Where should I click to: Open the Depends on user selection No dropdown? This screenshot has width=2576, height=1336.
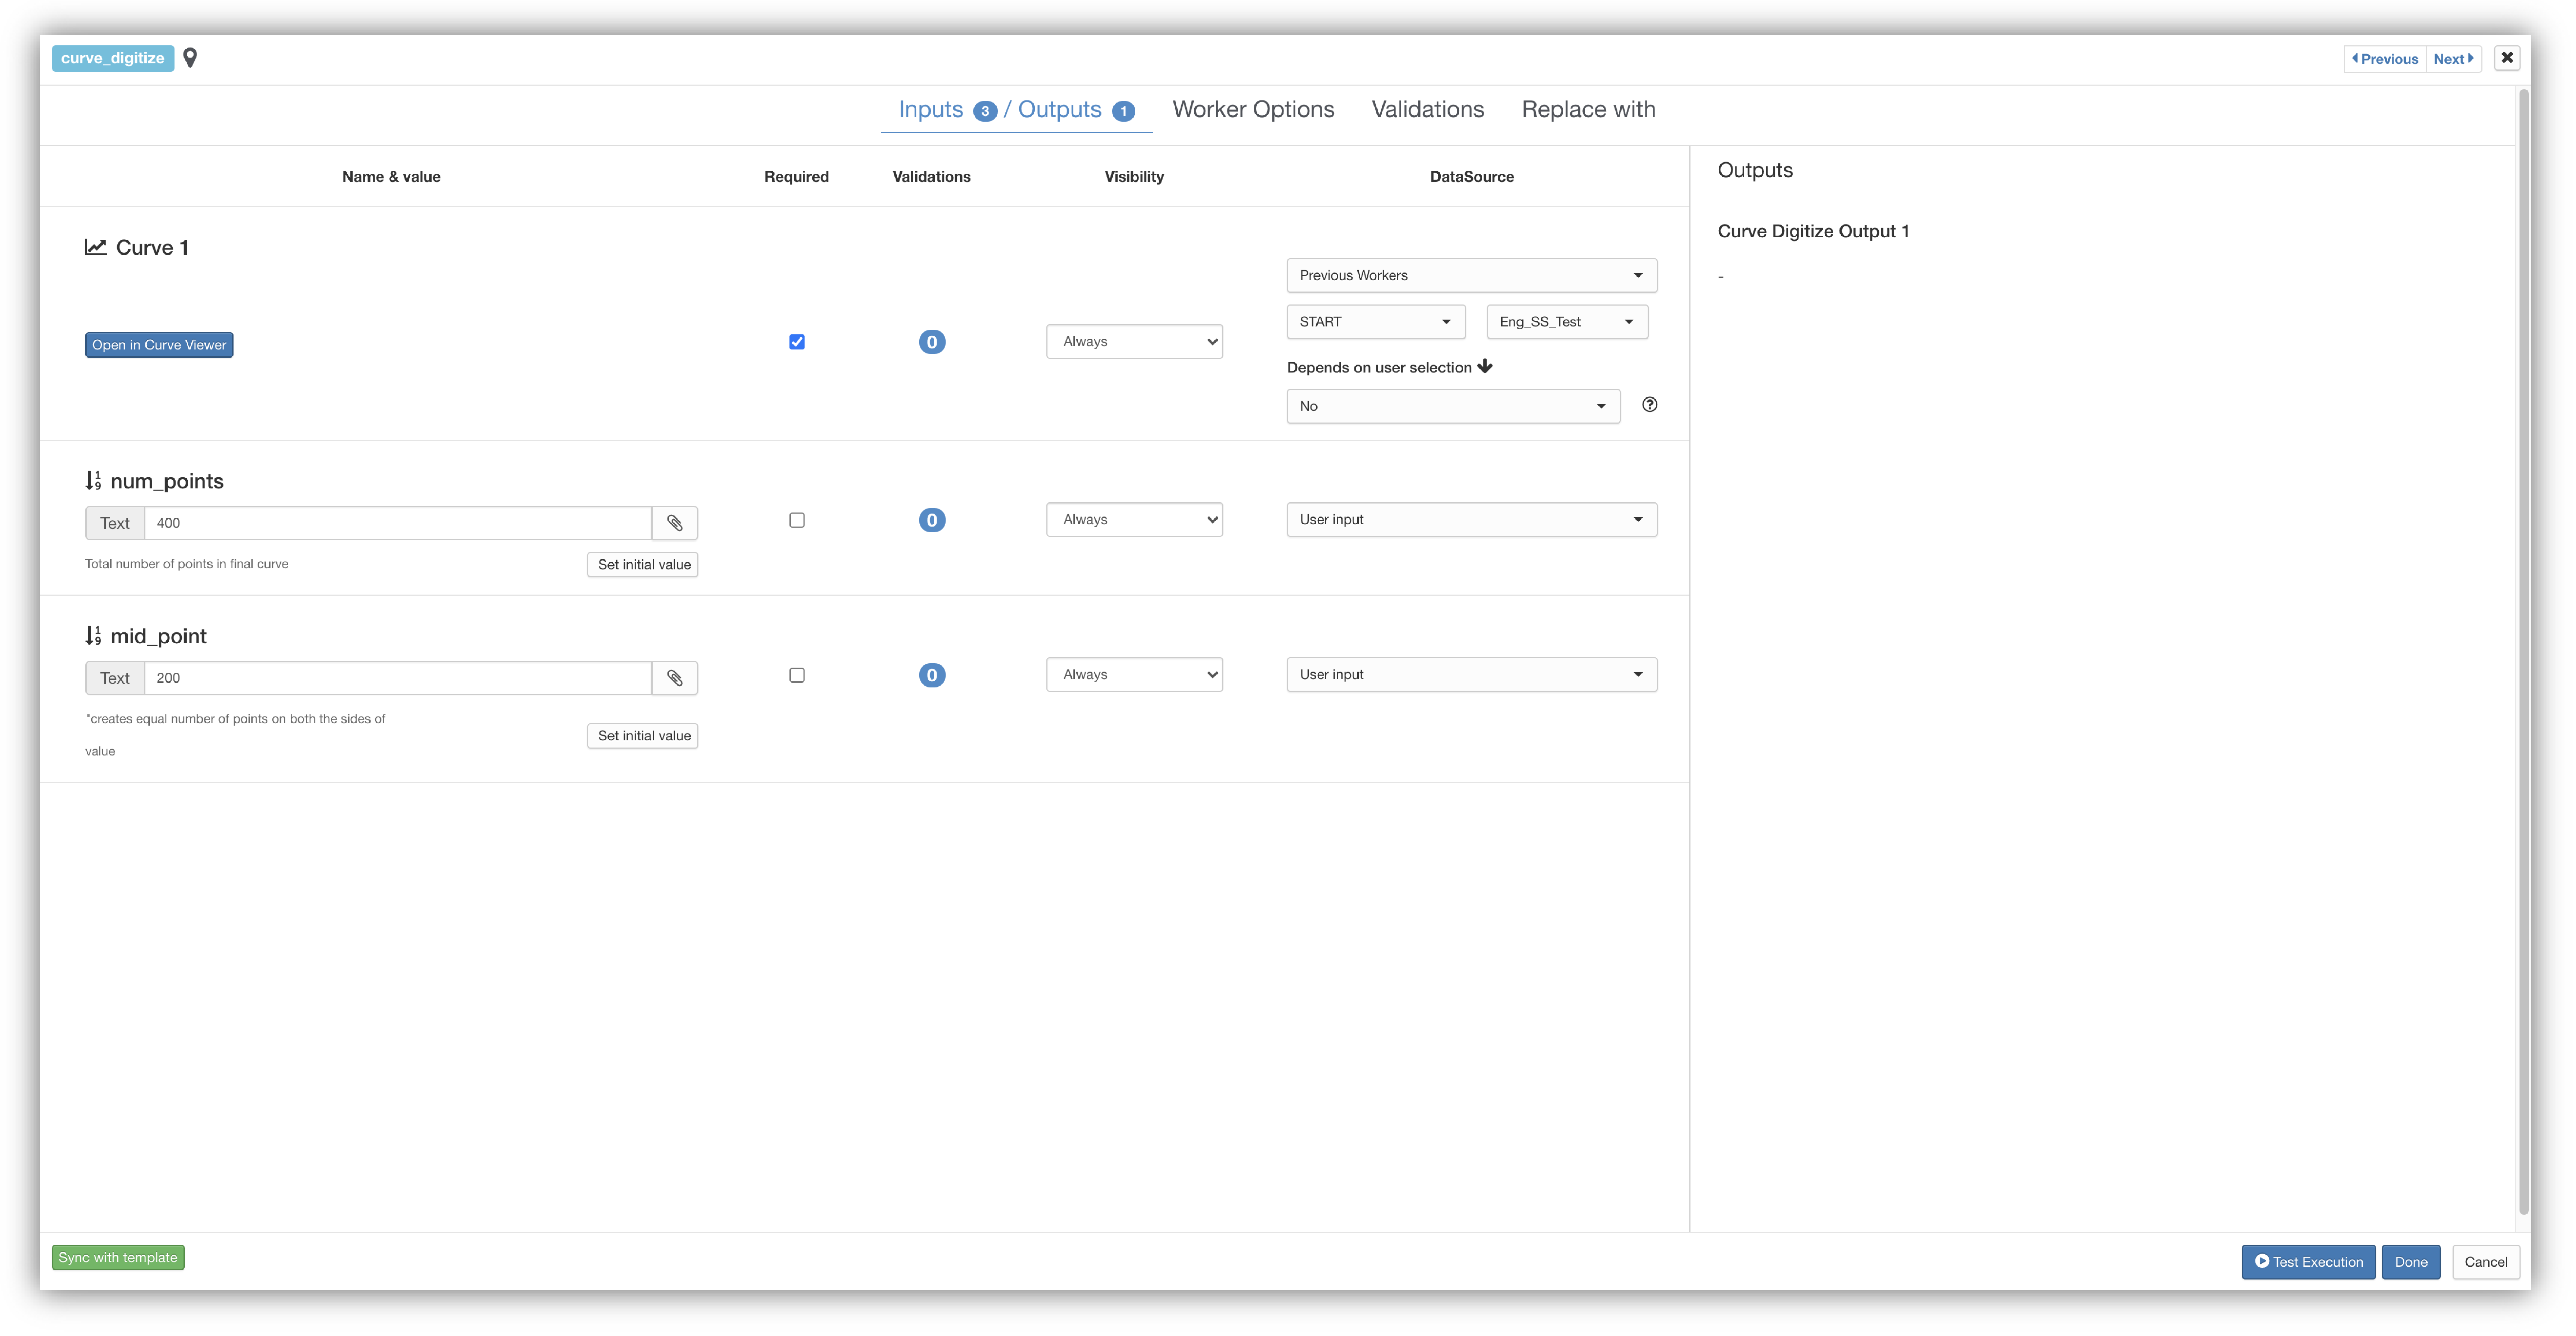click(1453, 406)
